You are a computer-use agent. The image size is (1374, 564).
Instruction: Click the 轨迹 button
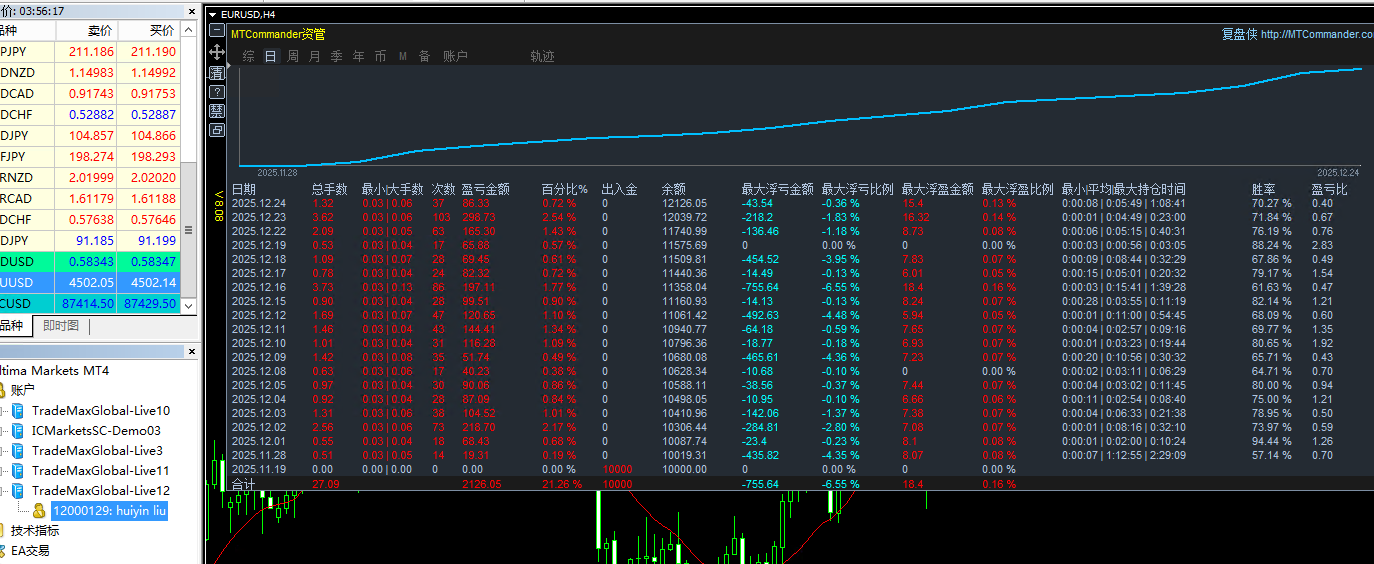click(542, 56)
